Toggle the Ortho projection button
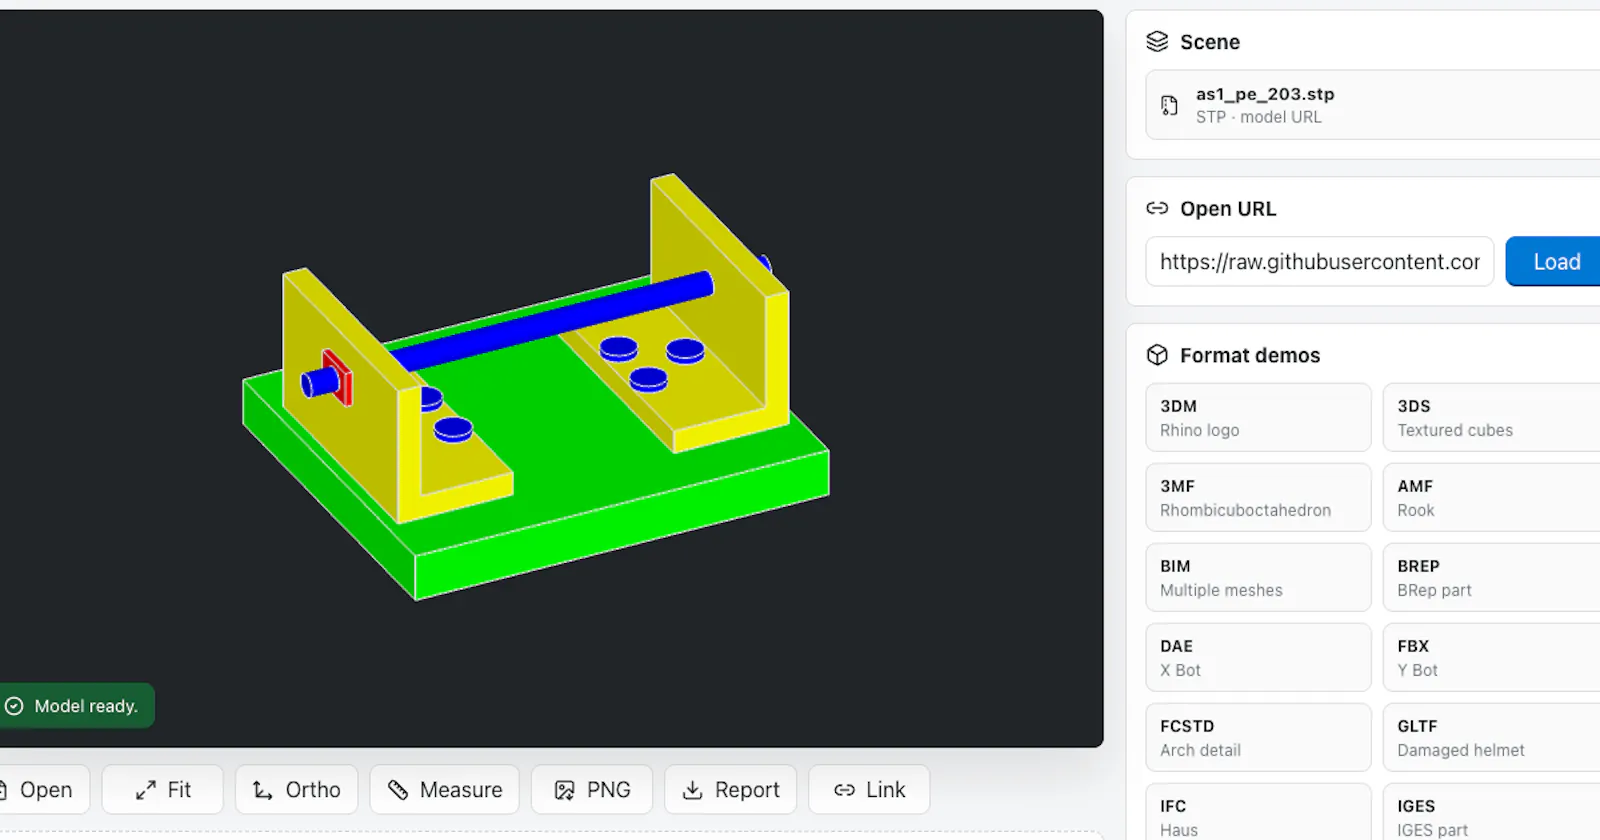 pyautogui.click(x=296, y=790)
